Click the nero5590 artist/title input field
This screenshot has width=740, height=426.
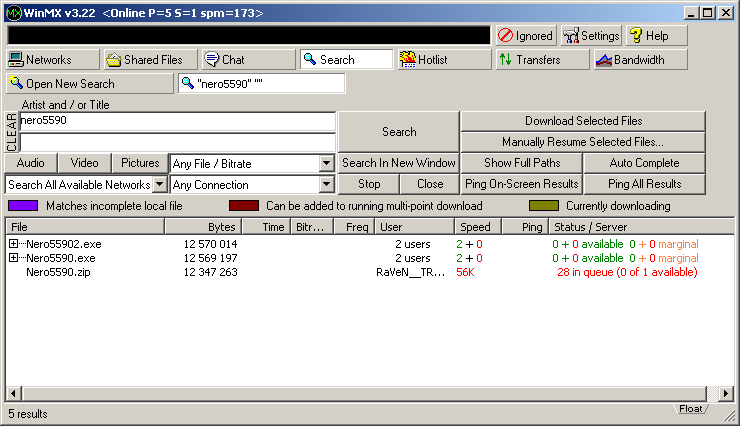177,121
